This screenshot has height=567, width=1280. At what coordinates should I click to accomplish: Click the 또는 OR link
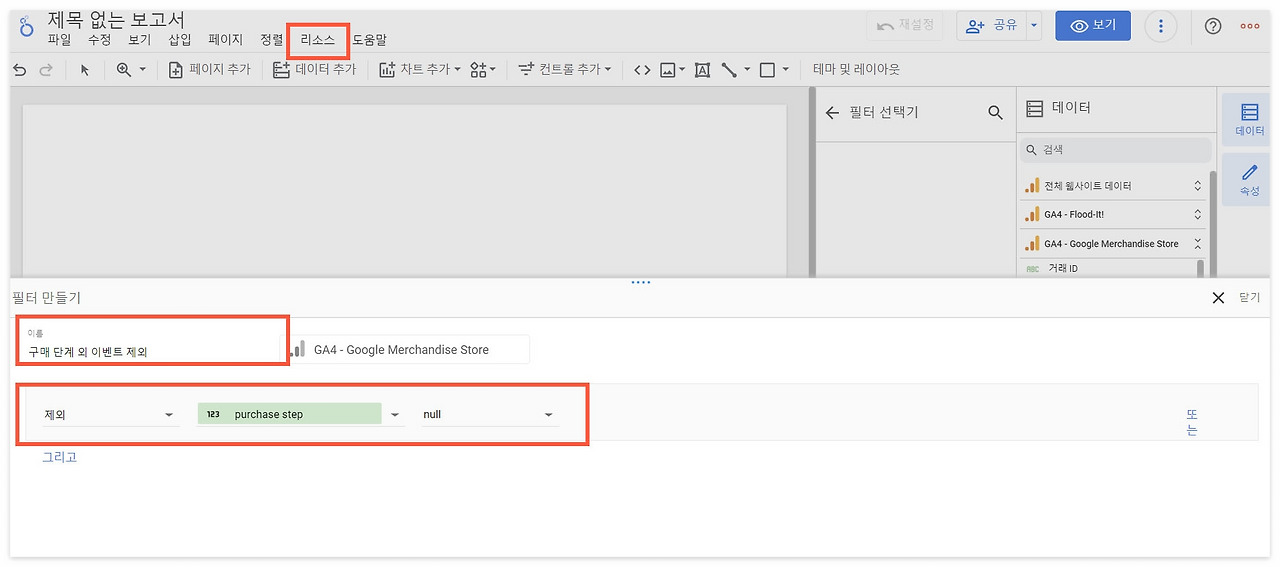coord(1192,422)
